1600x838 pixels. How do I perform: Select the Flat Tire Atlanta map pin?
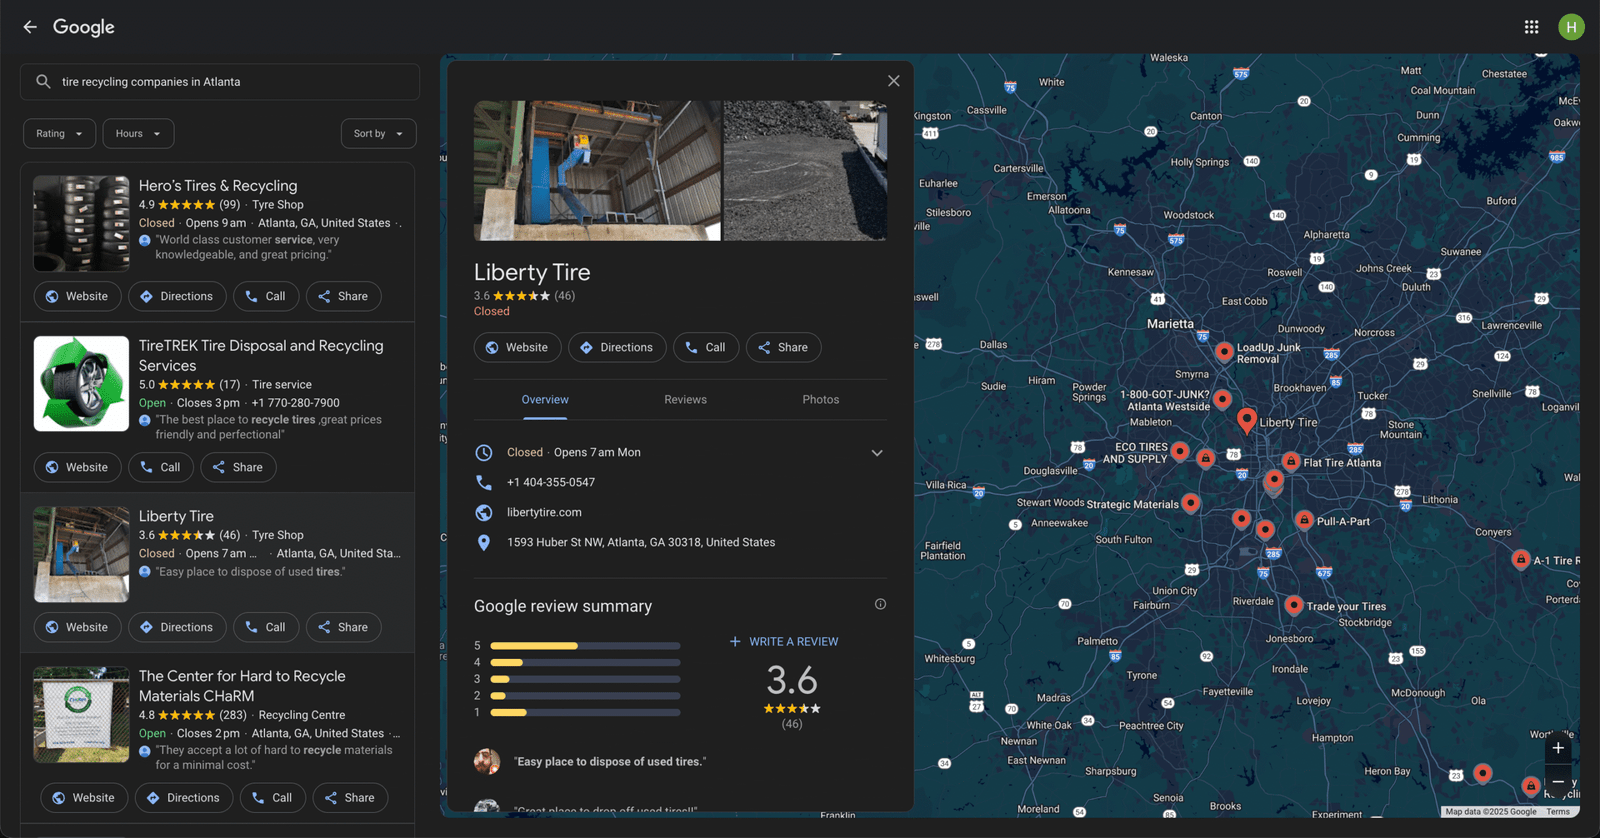pyautogui.click(x=1291, y=461)
